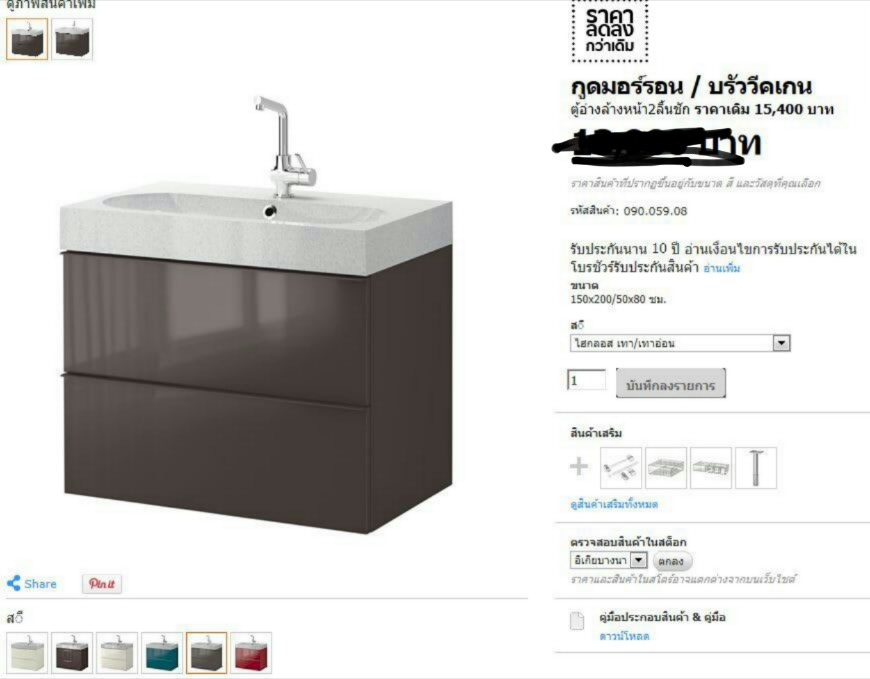Open the cabinet leg add-on product thumbnail
870x679 pixels.
[x=756, y=468]
